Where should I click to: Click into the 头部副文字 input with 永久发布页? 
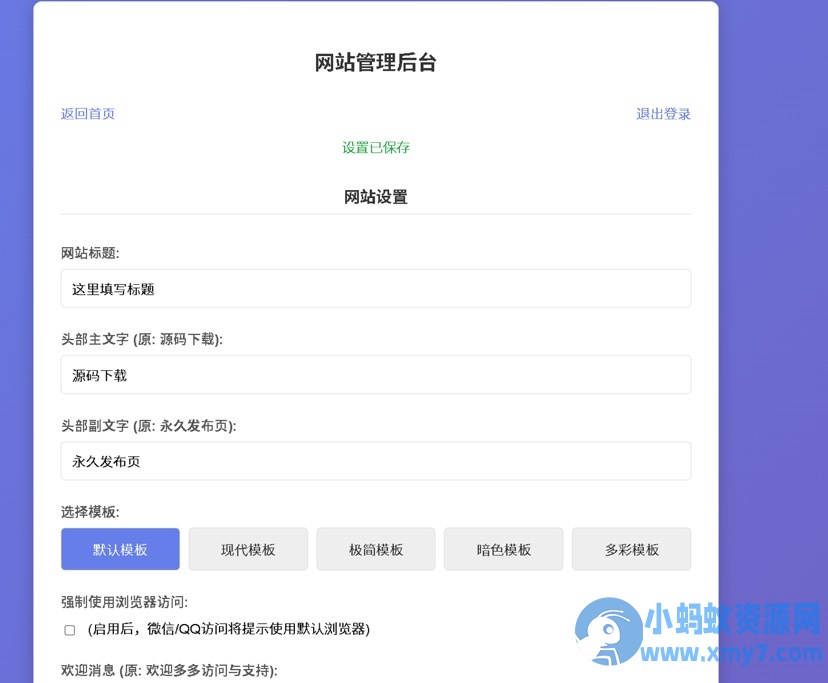click(376, 461)
